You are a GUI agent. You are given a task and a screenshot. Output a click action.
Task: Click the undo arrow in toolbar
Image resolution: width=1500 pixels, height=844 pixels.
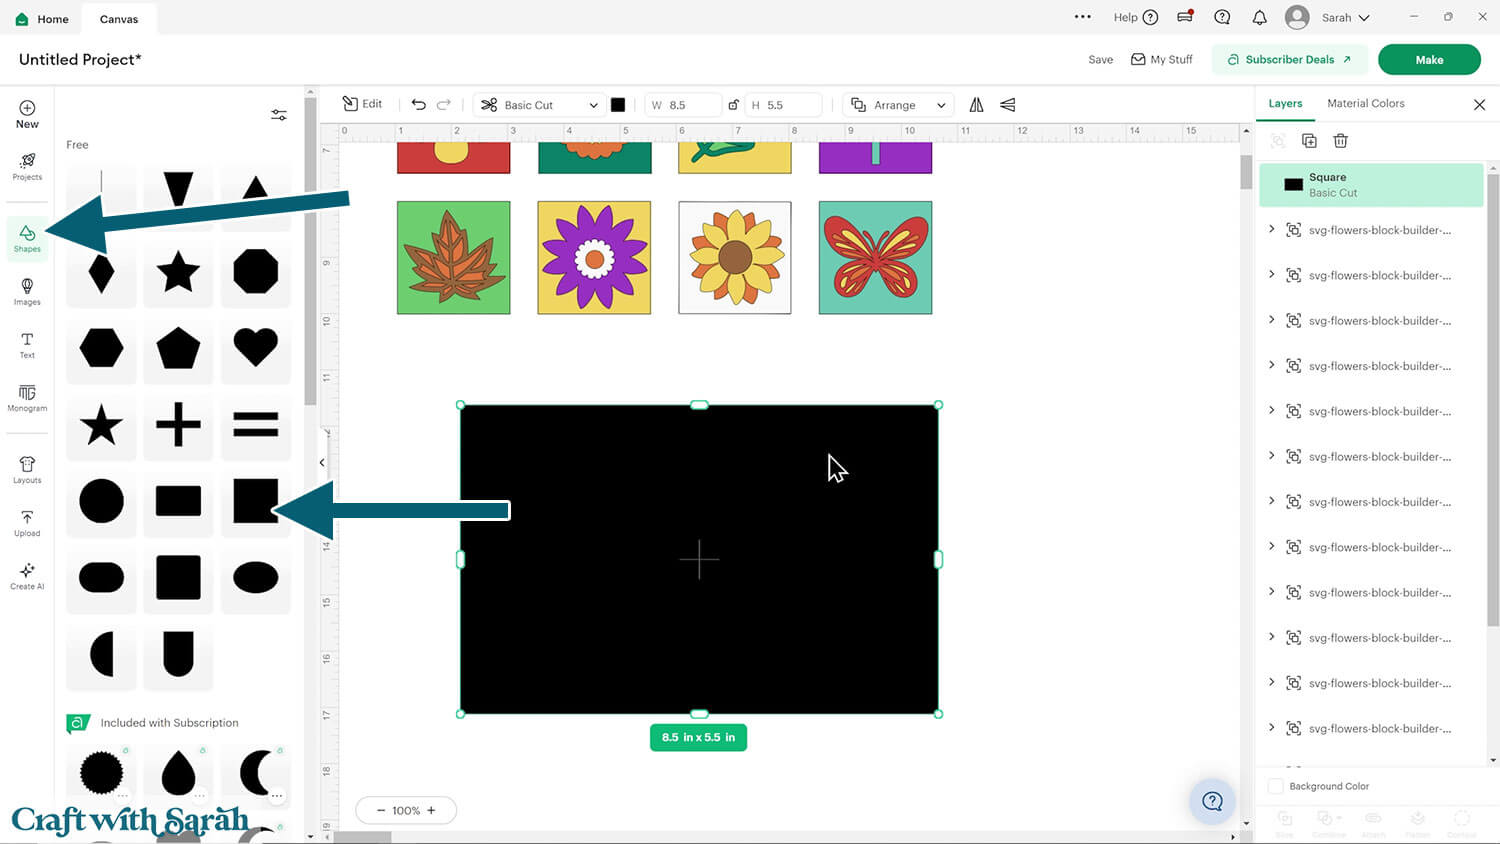click(x=418, y=105)
